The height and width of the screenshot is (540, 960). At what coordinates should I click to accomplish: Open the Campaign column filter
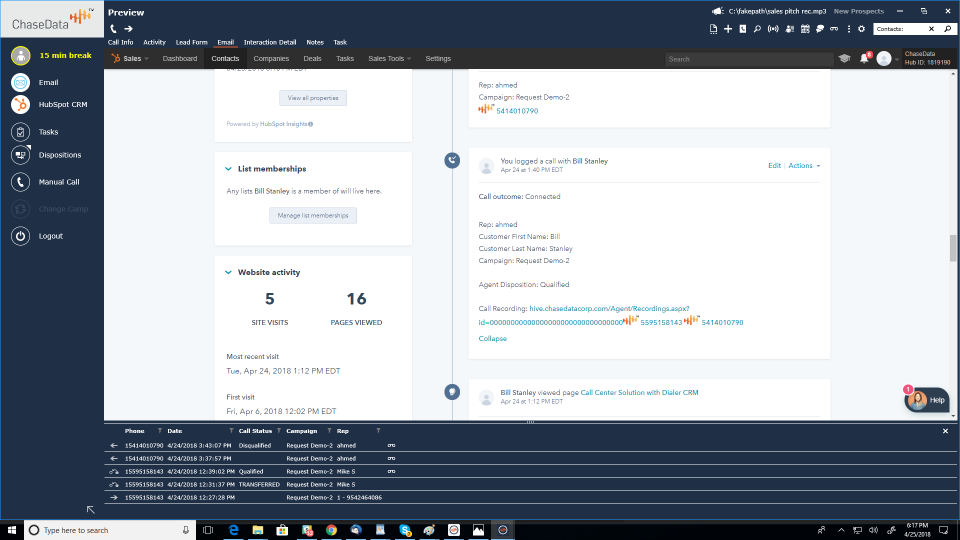coord(329,431)
